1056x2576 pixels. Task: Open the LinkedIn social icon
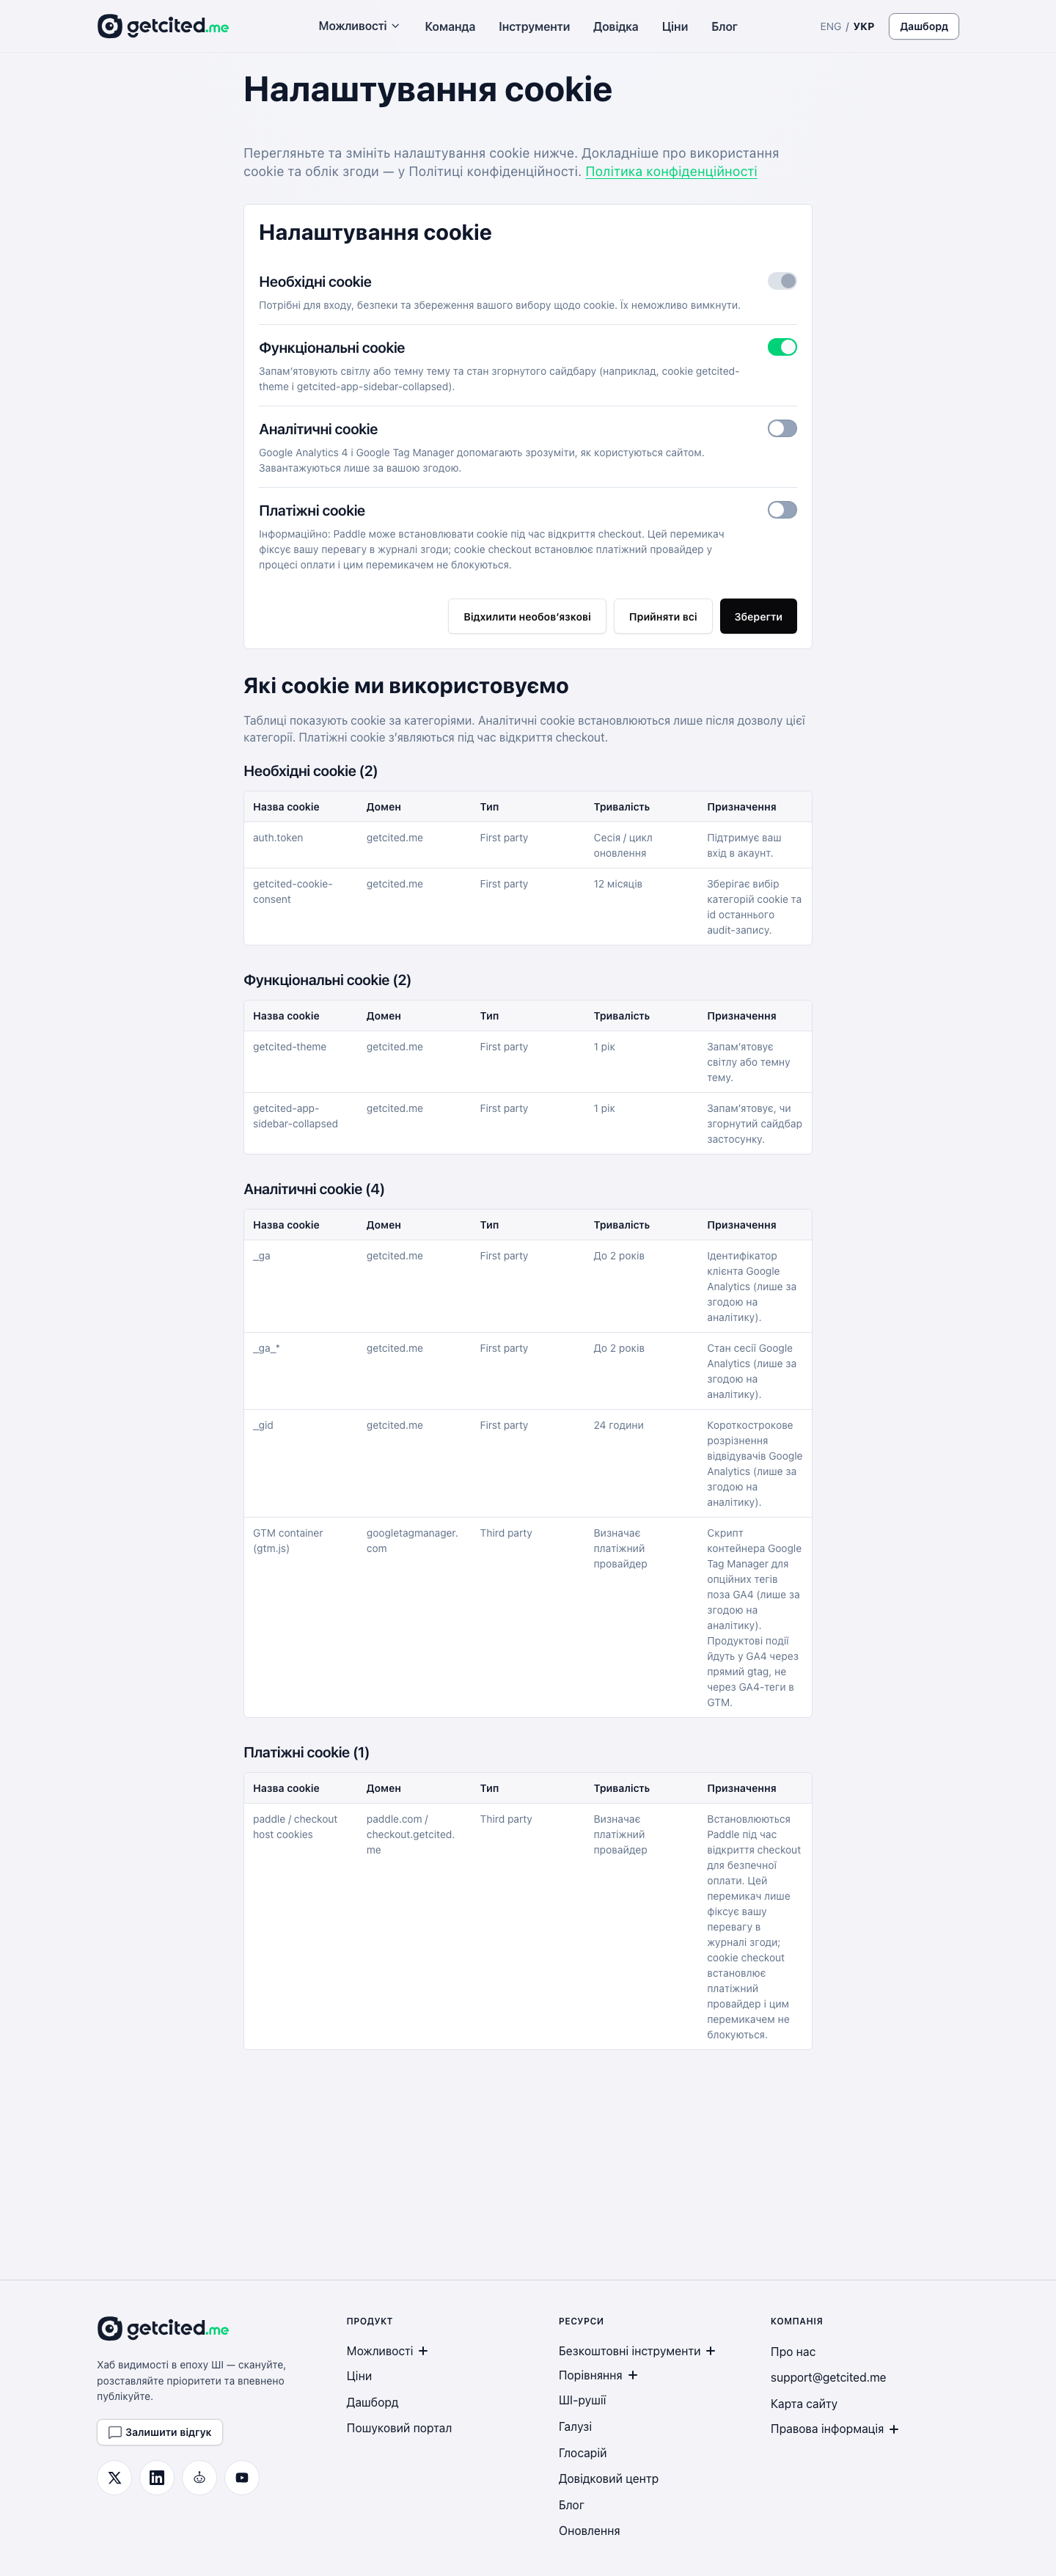[x=157, y=2477]
